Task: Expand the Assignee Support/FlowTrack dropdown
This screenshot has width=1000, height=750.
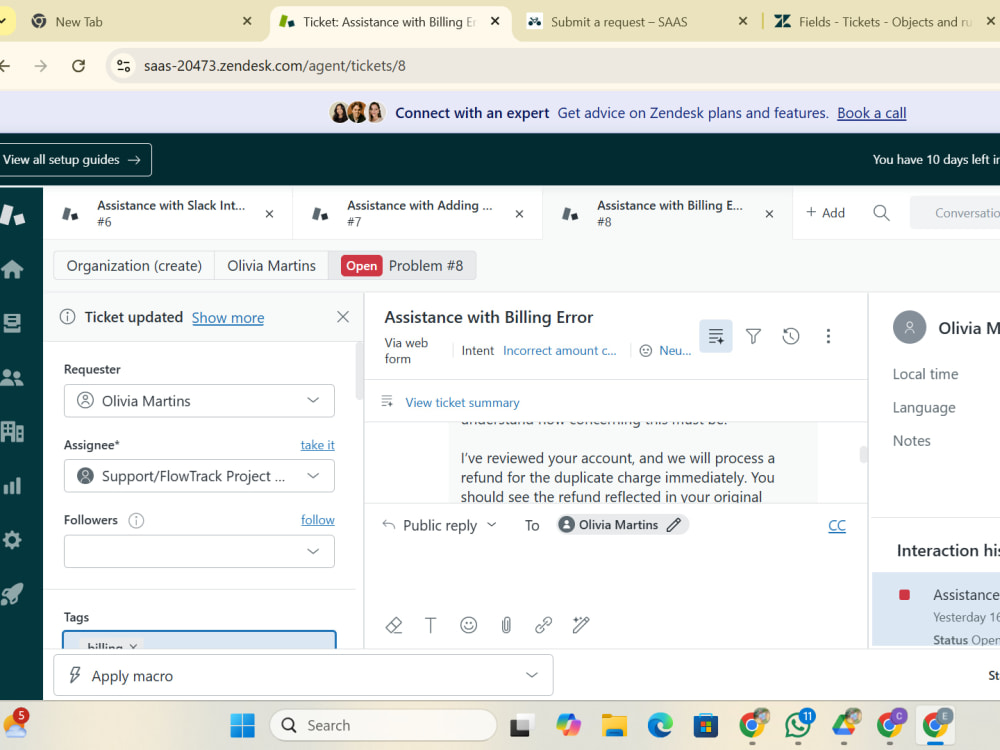Action: coord(199,476)
